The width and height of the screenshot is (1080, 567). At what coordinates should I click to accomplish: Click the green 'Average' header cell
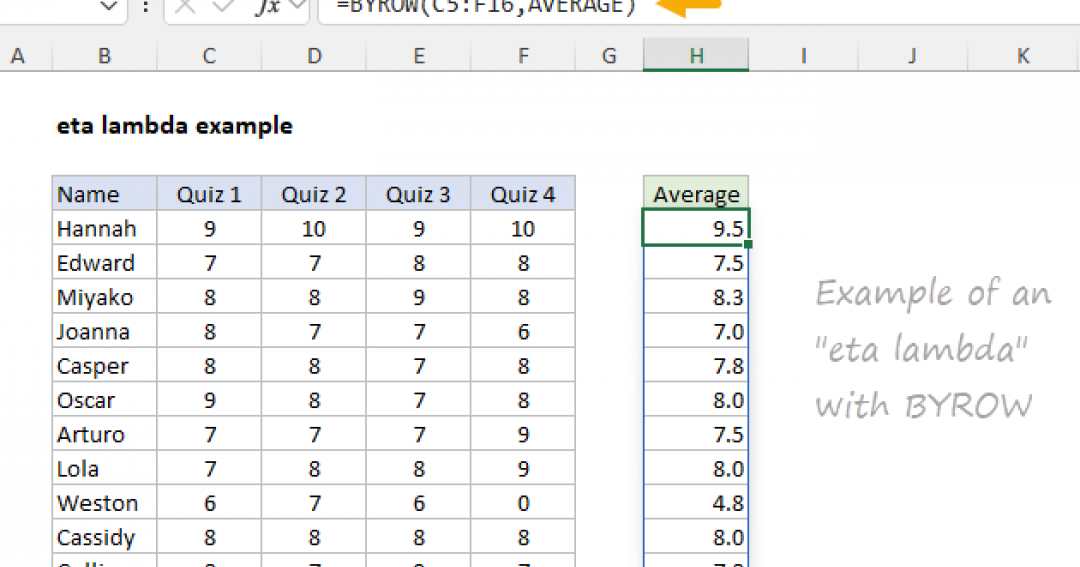(x=696, y=193)
